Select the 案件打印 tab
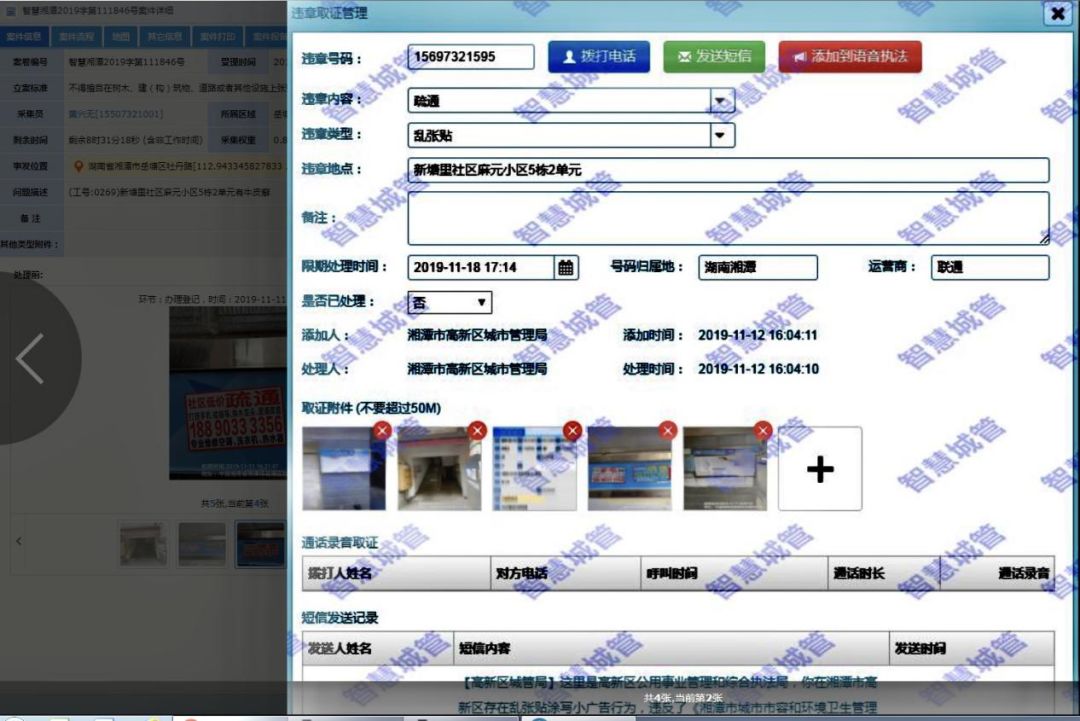 [218, 36]
